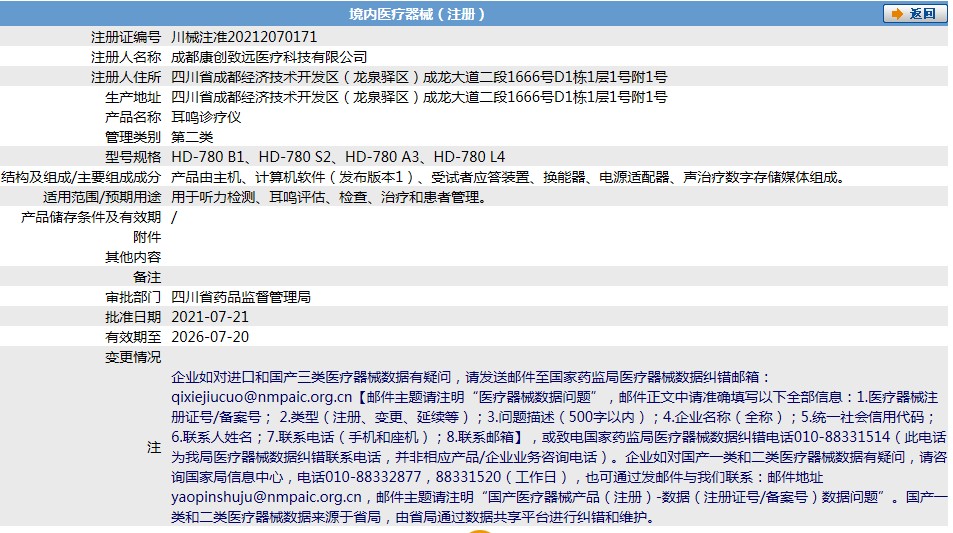This screenshot has height=533, width=953.
Task: Select management class 第二类
Action: (x=192, y=137)
